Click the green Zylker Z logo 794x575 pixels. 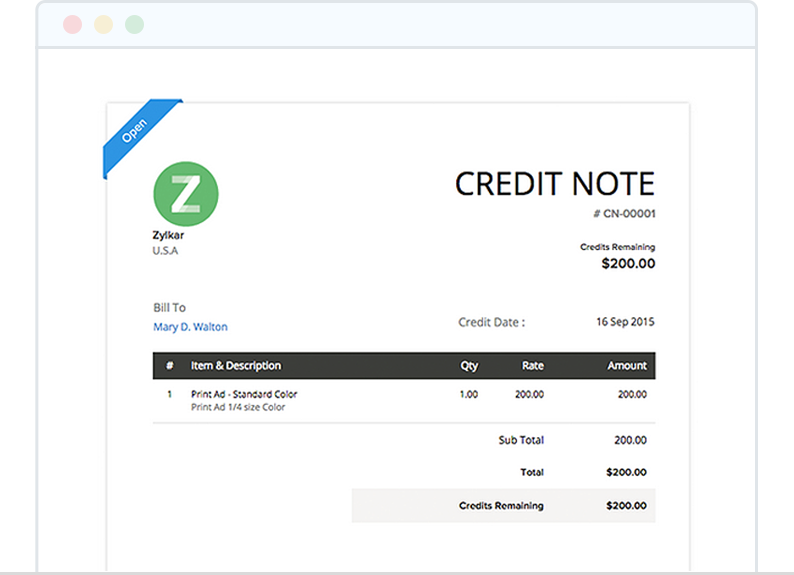pos(186,194)
